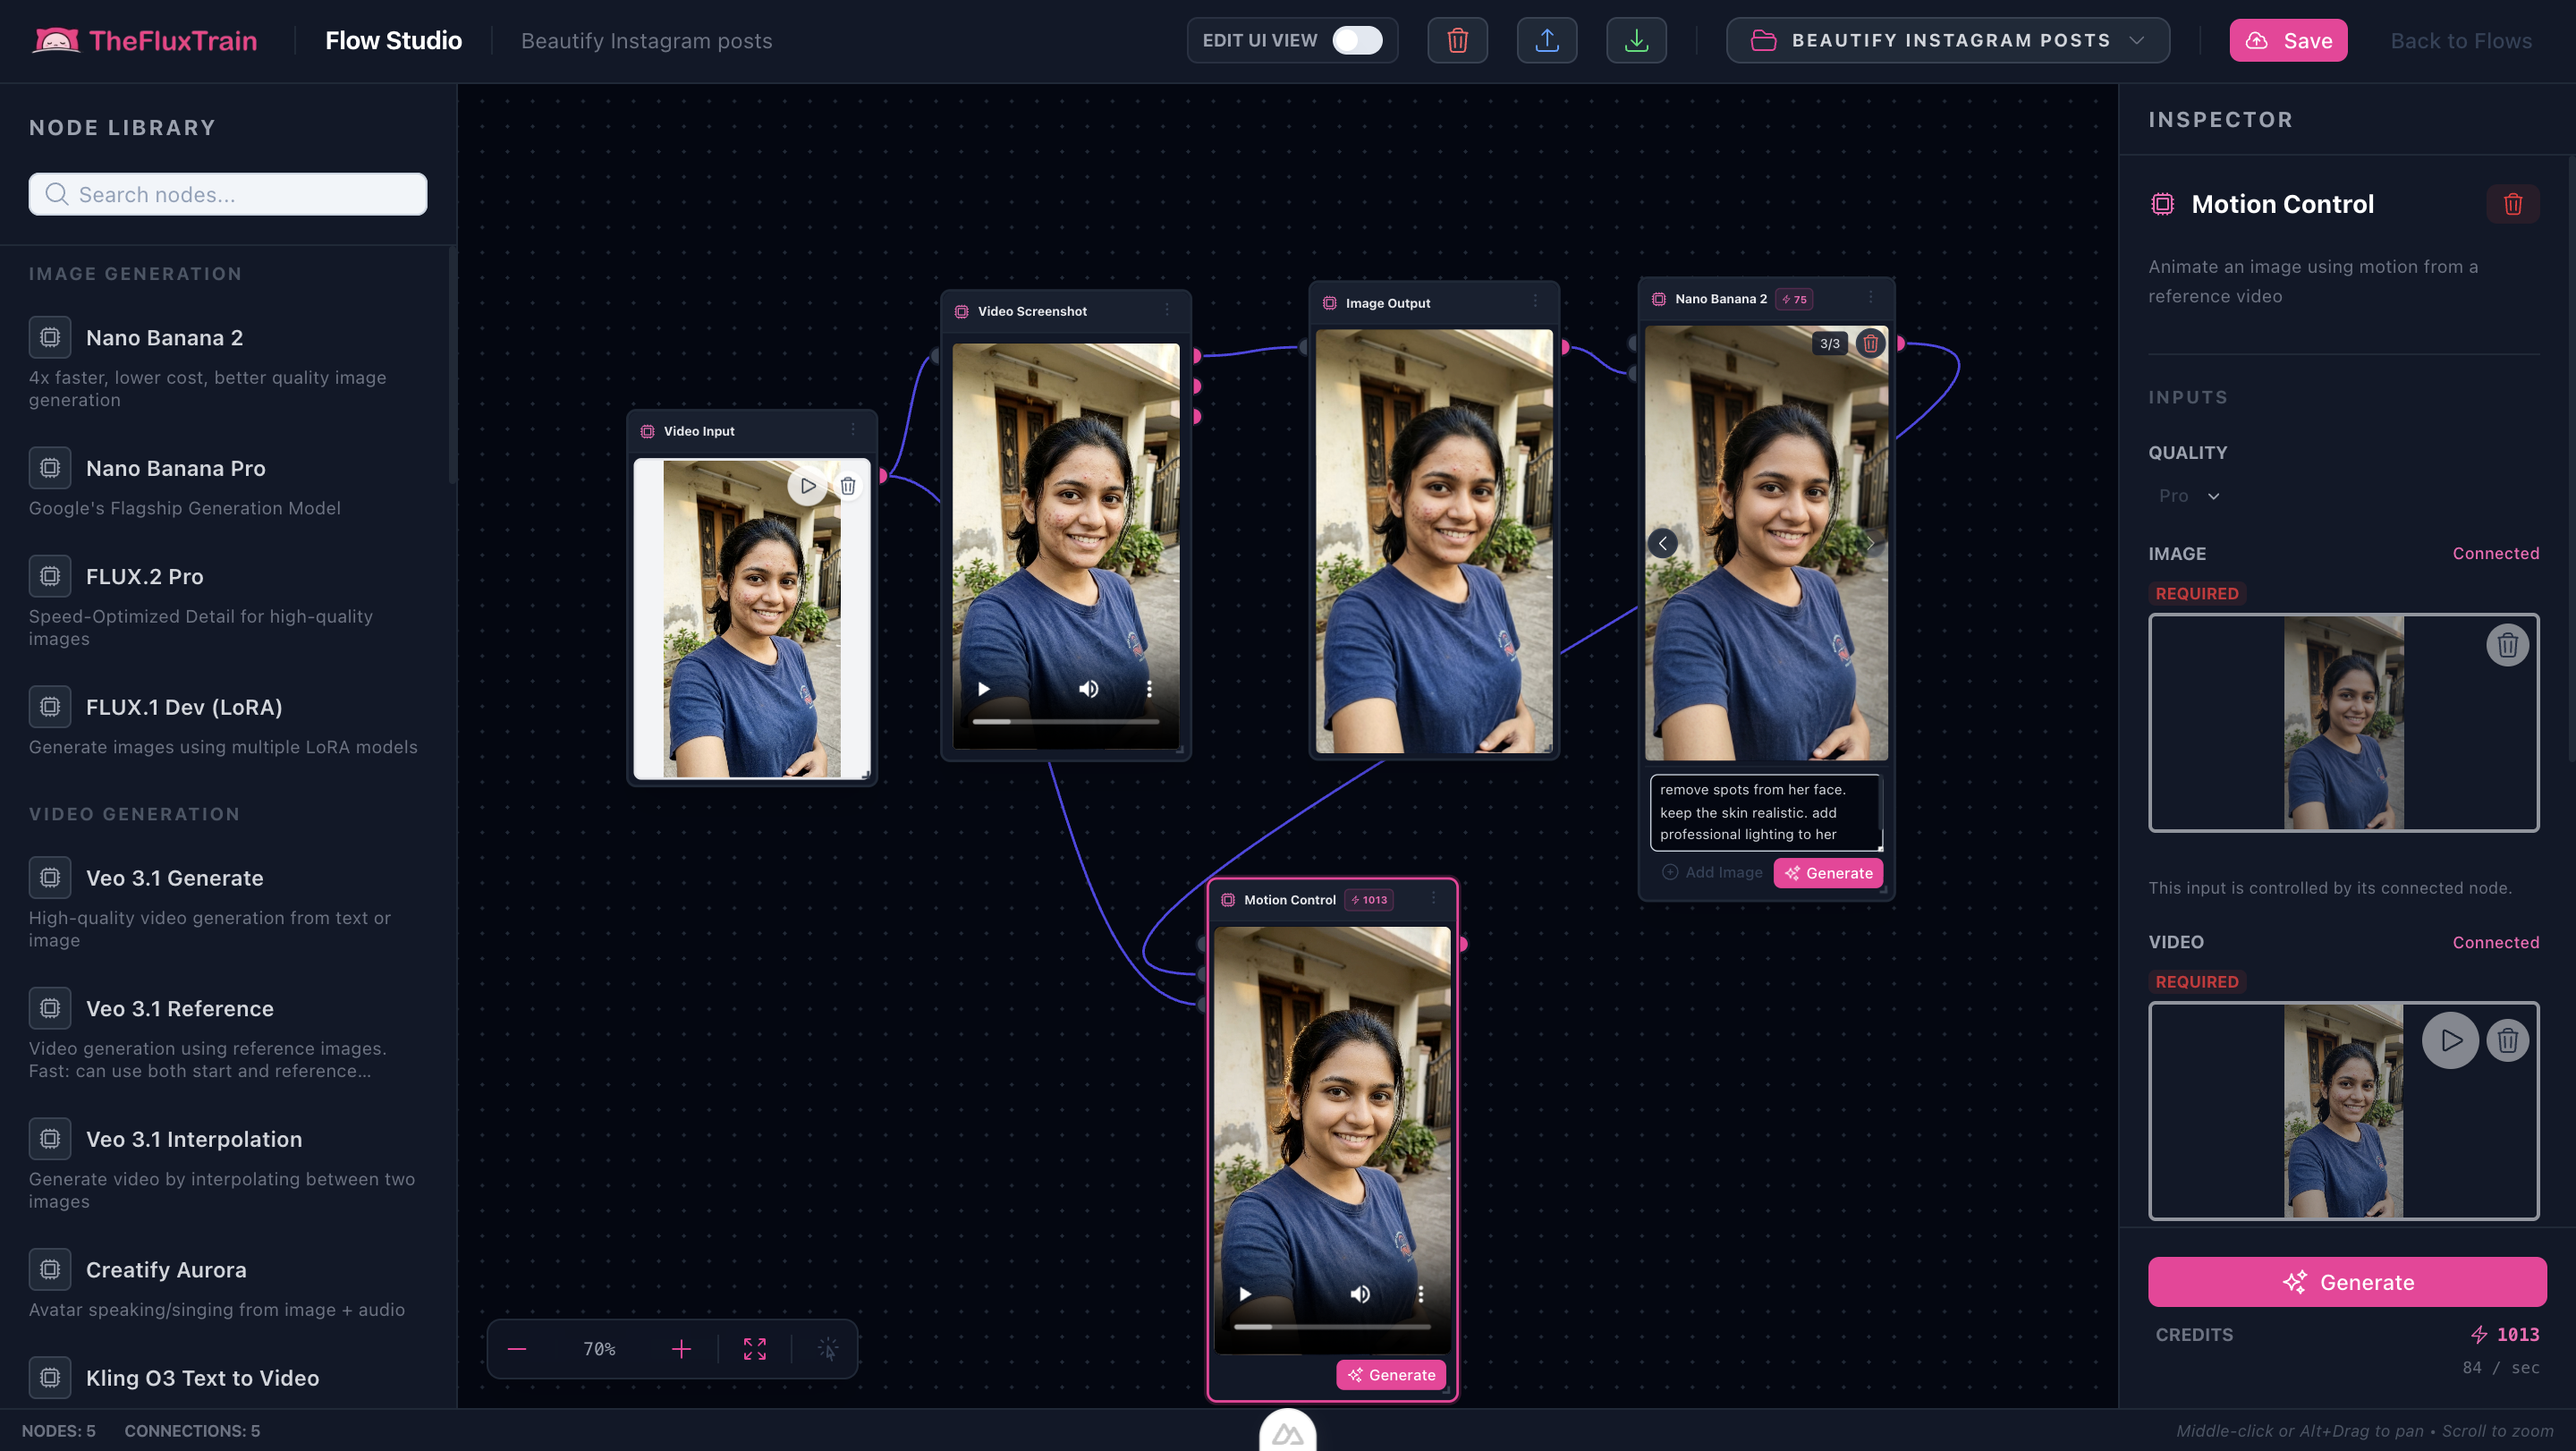
Task: Click the Inspector IMAGE input thumbnail
Action: pos(2343,722)
